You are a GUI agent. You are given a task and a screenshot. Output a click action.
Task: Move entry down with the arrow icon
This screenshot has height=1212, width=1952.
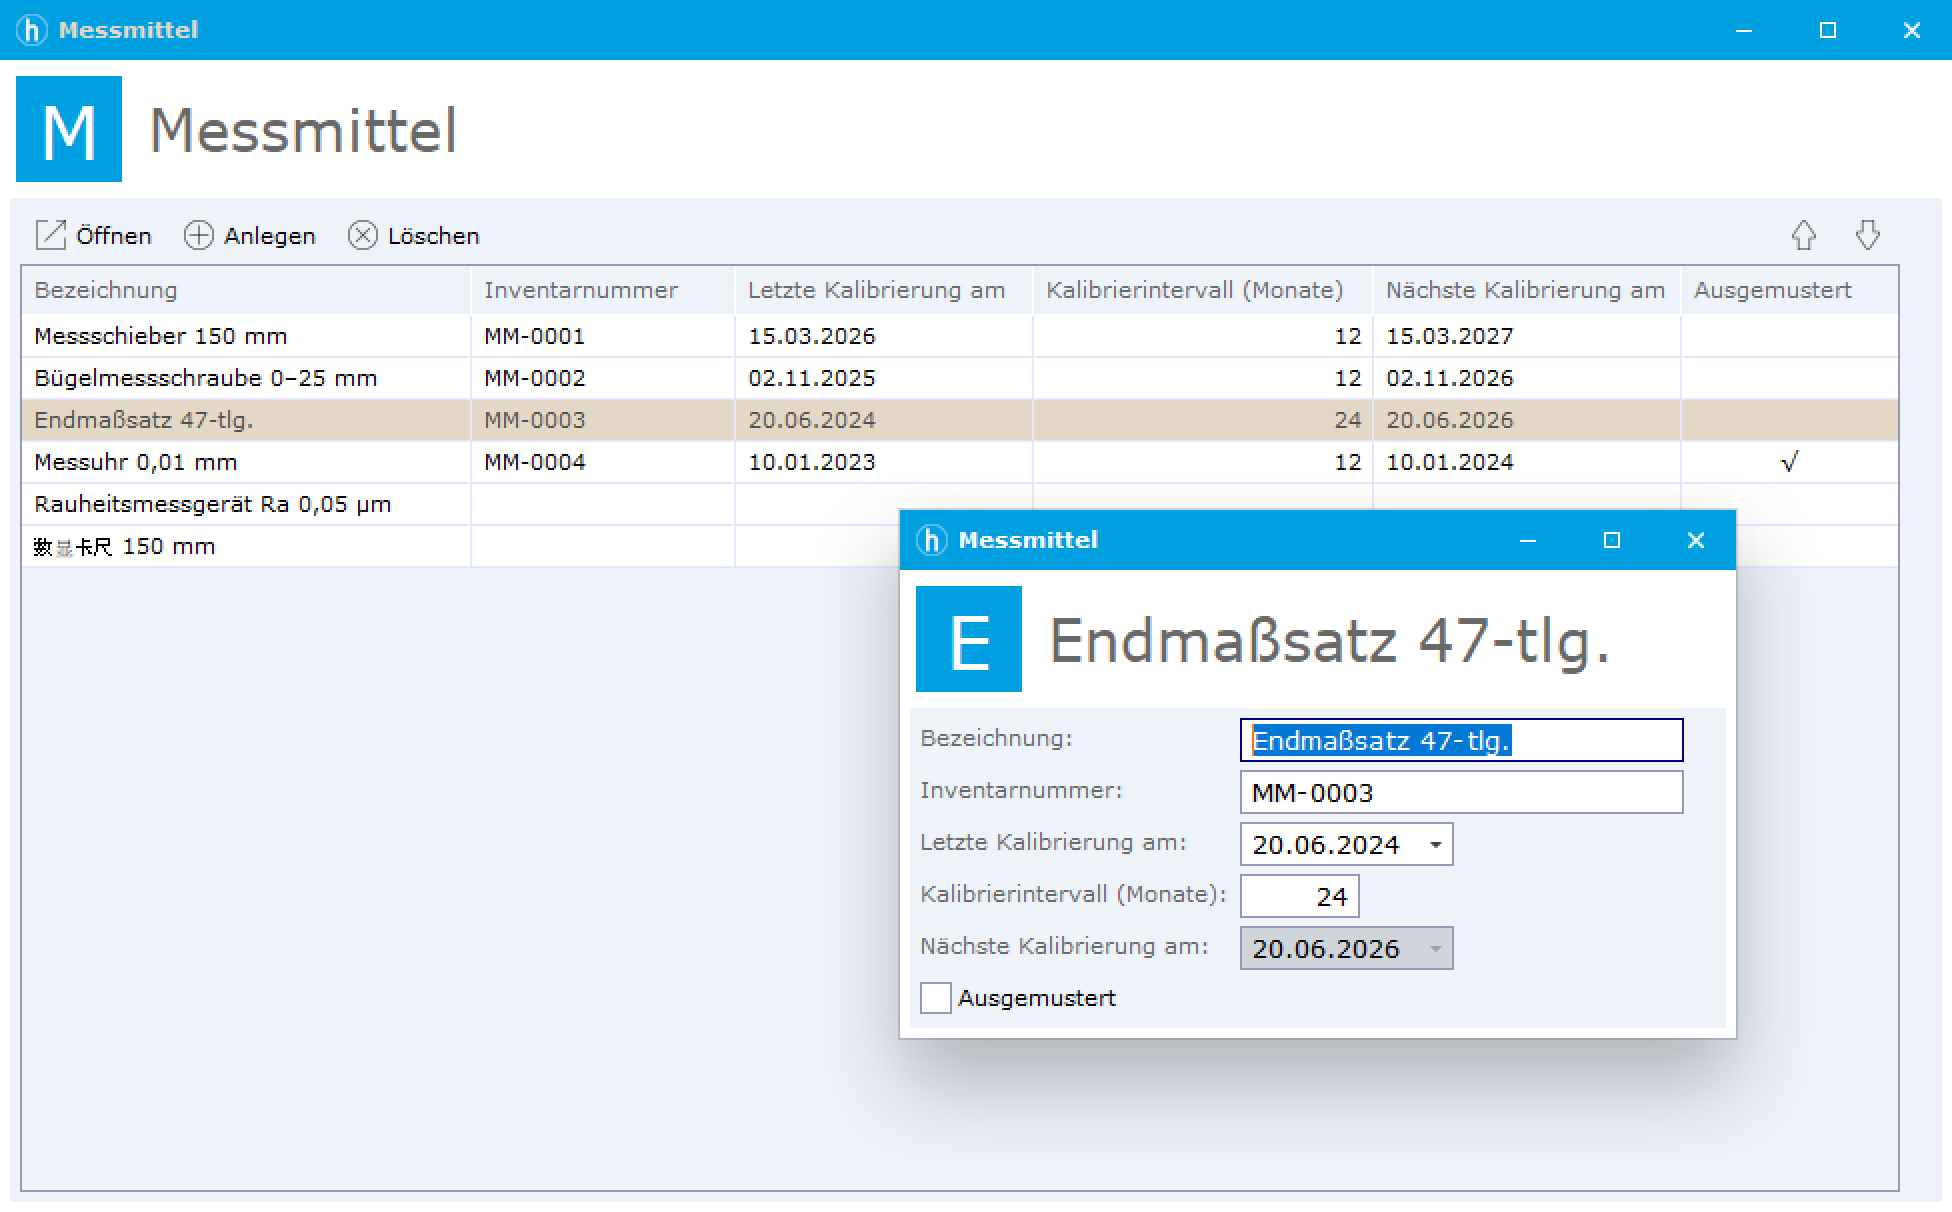(1867, 235)
